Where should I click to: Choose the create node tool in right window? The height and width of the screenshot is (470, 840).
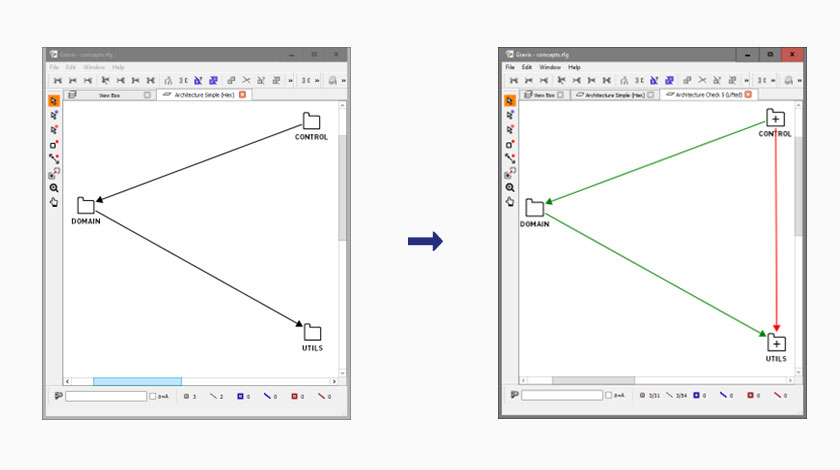click(509, 144)
